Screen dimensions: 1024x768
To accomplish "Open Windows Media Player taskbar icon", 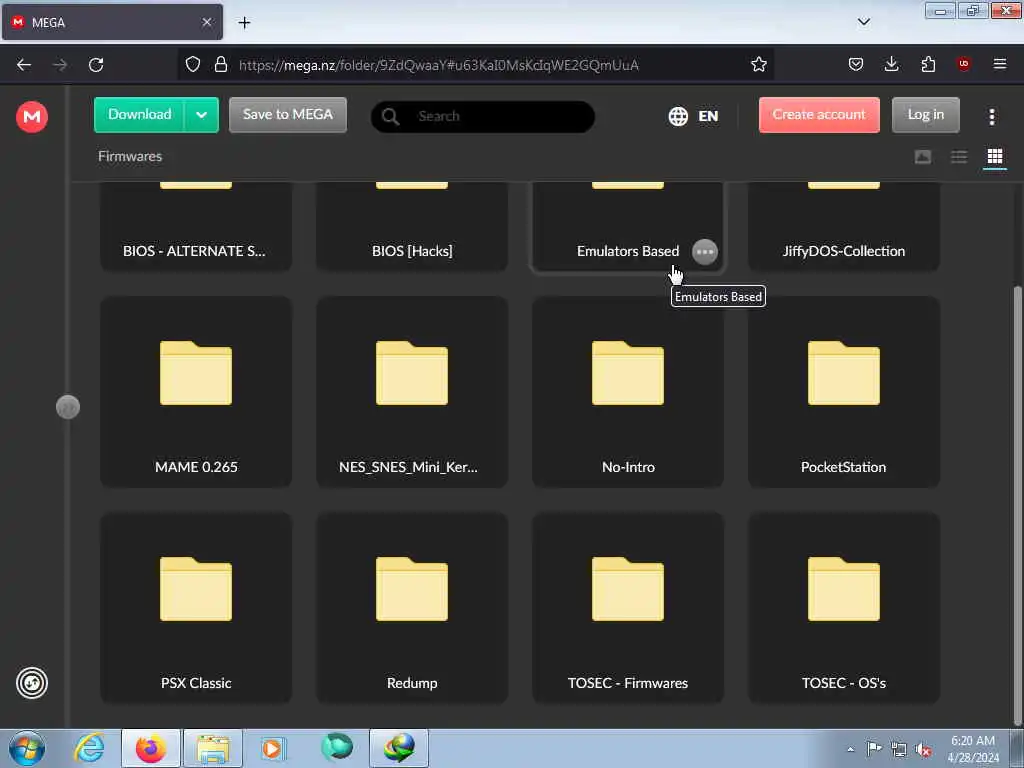I will (273, 748).
